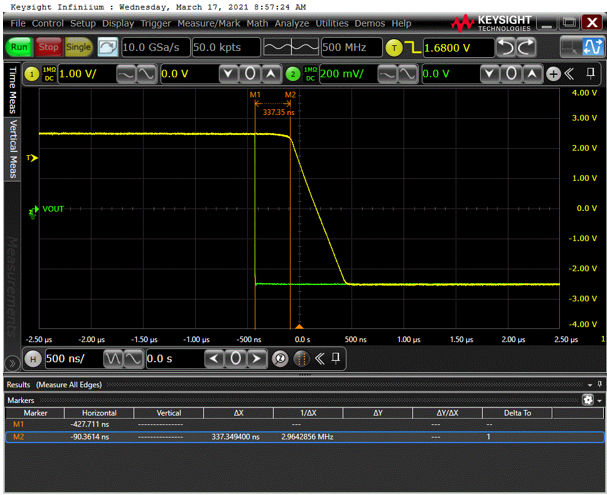607x495 pixels.
Task: Add a new channel with plus icon
Action: (x=554, y=74)
